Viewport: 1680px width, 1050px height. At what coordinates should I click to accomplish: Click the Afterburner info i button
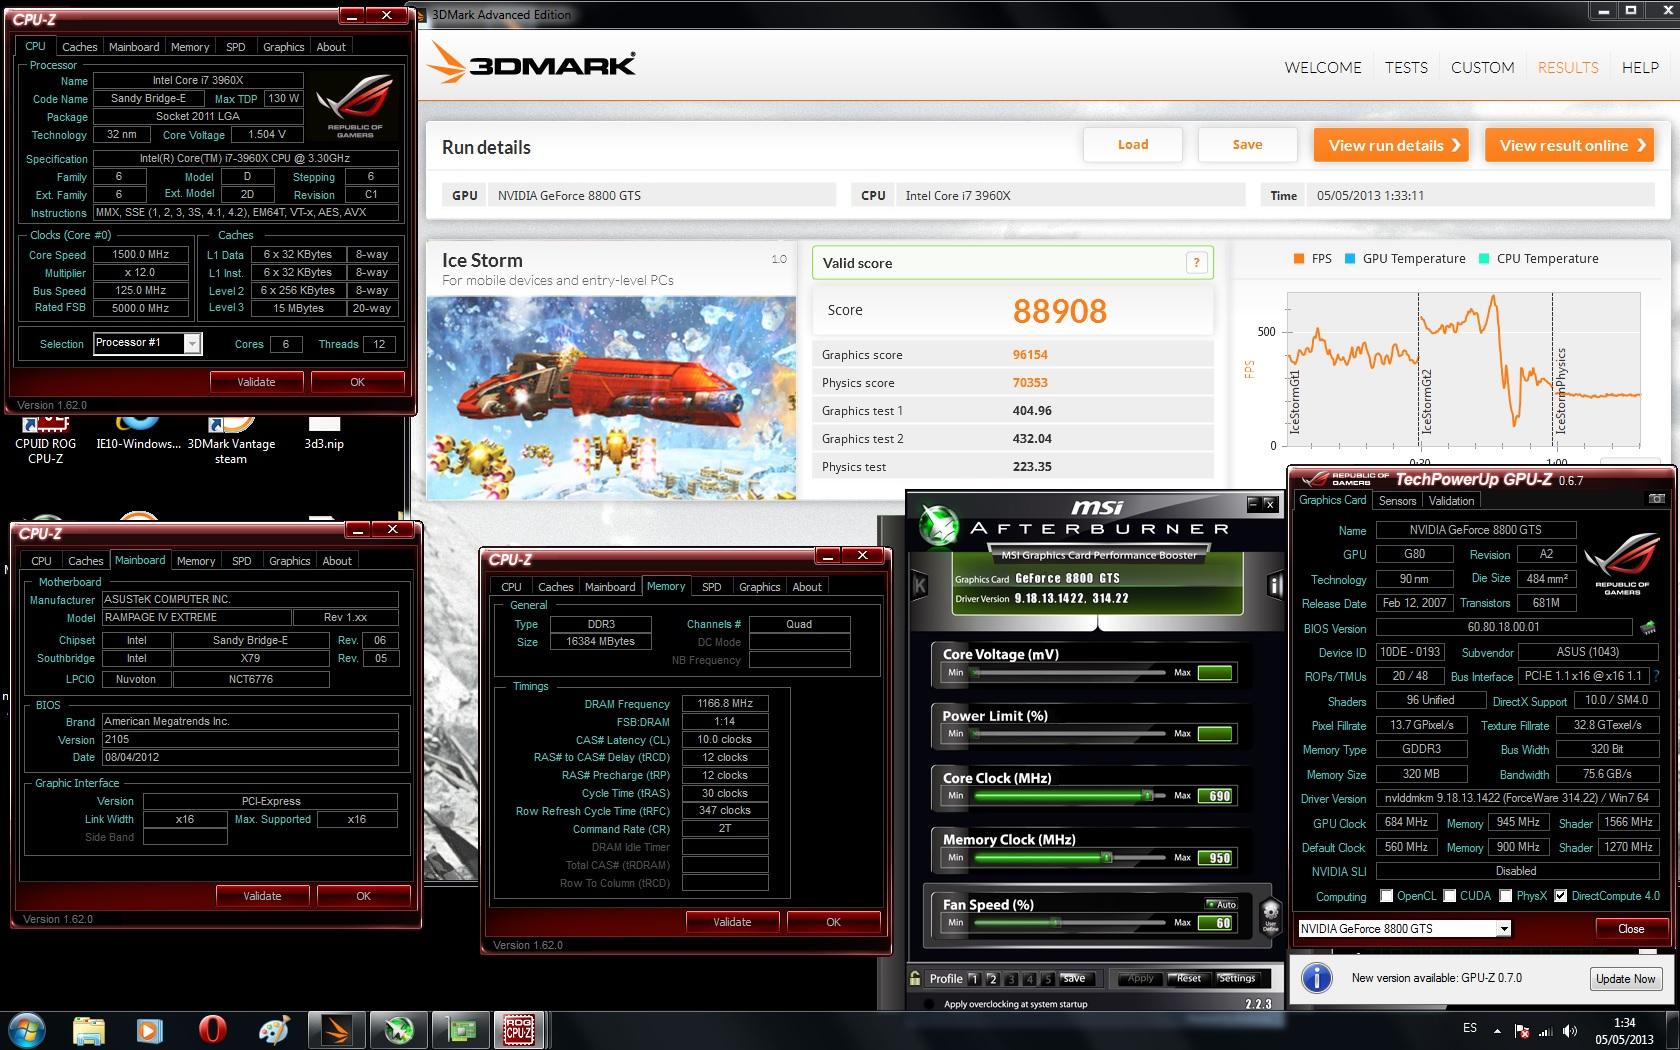click(x=1275, y=586)
